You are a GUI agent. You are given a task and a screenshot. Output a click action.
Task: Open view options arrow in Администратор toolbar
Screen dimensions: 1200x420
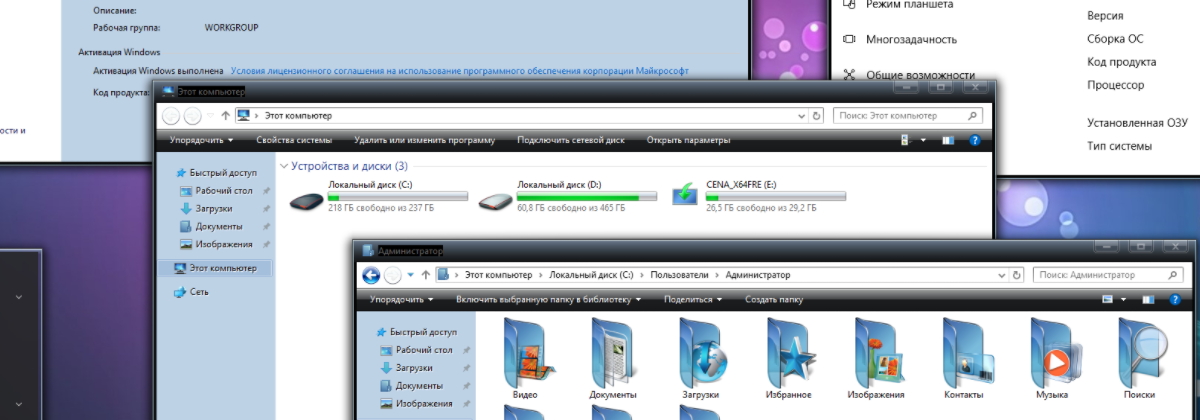coord(1123,299)
